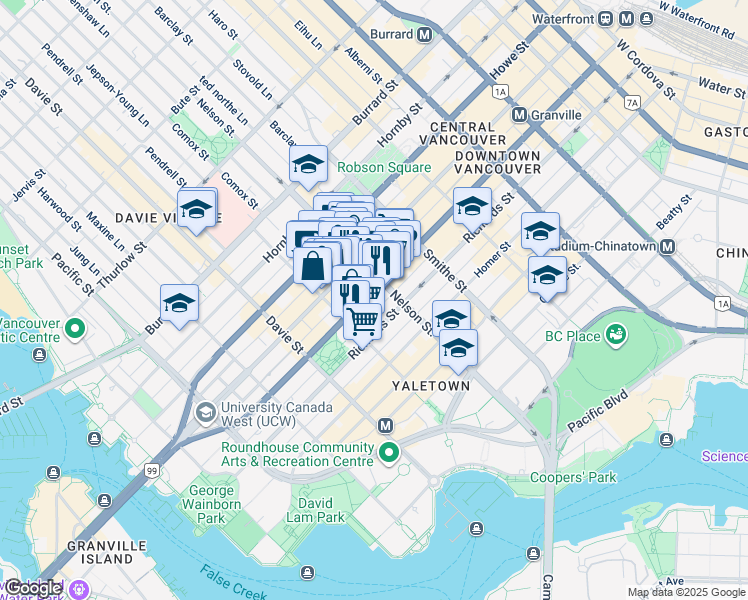This screenshot has width=748, height=600.
Task: Click the Roundhouse Community Centre pin
Action: (389, 454)
